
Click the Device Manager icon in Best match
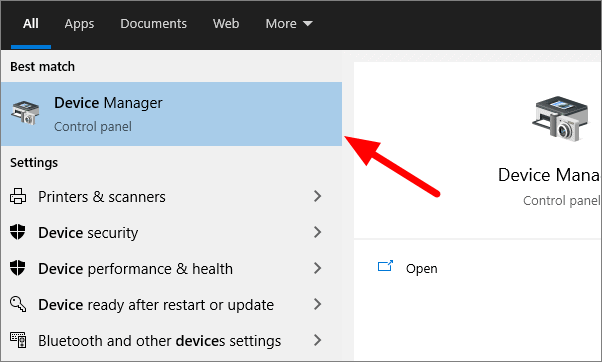pyautogui.click(x=25, y=113)
